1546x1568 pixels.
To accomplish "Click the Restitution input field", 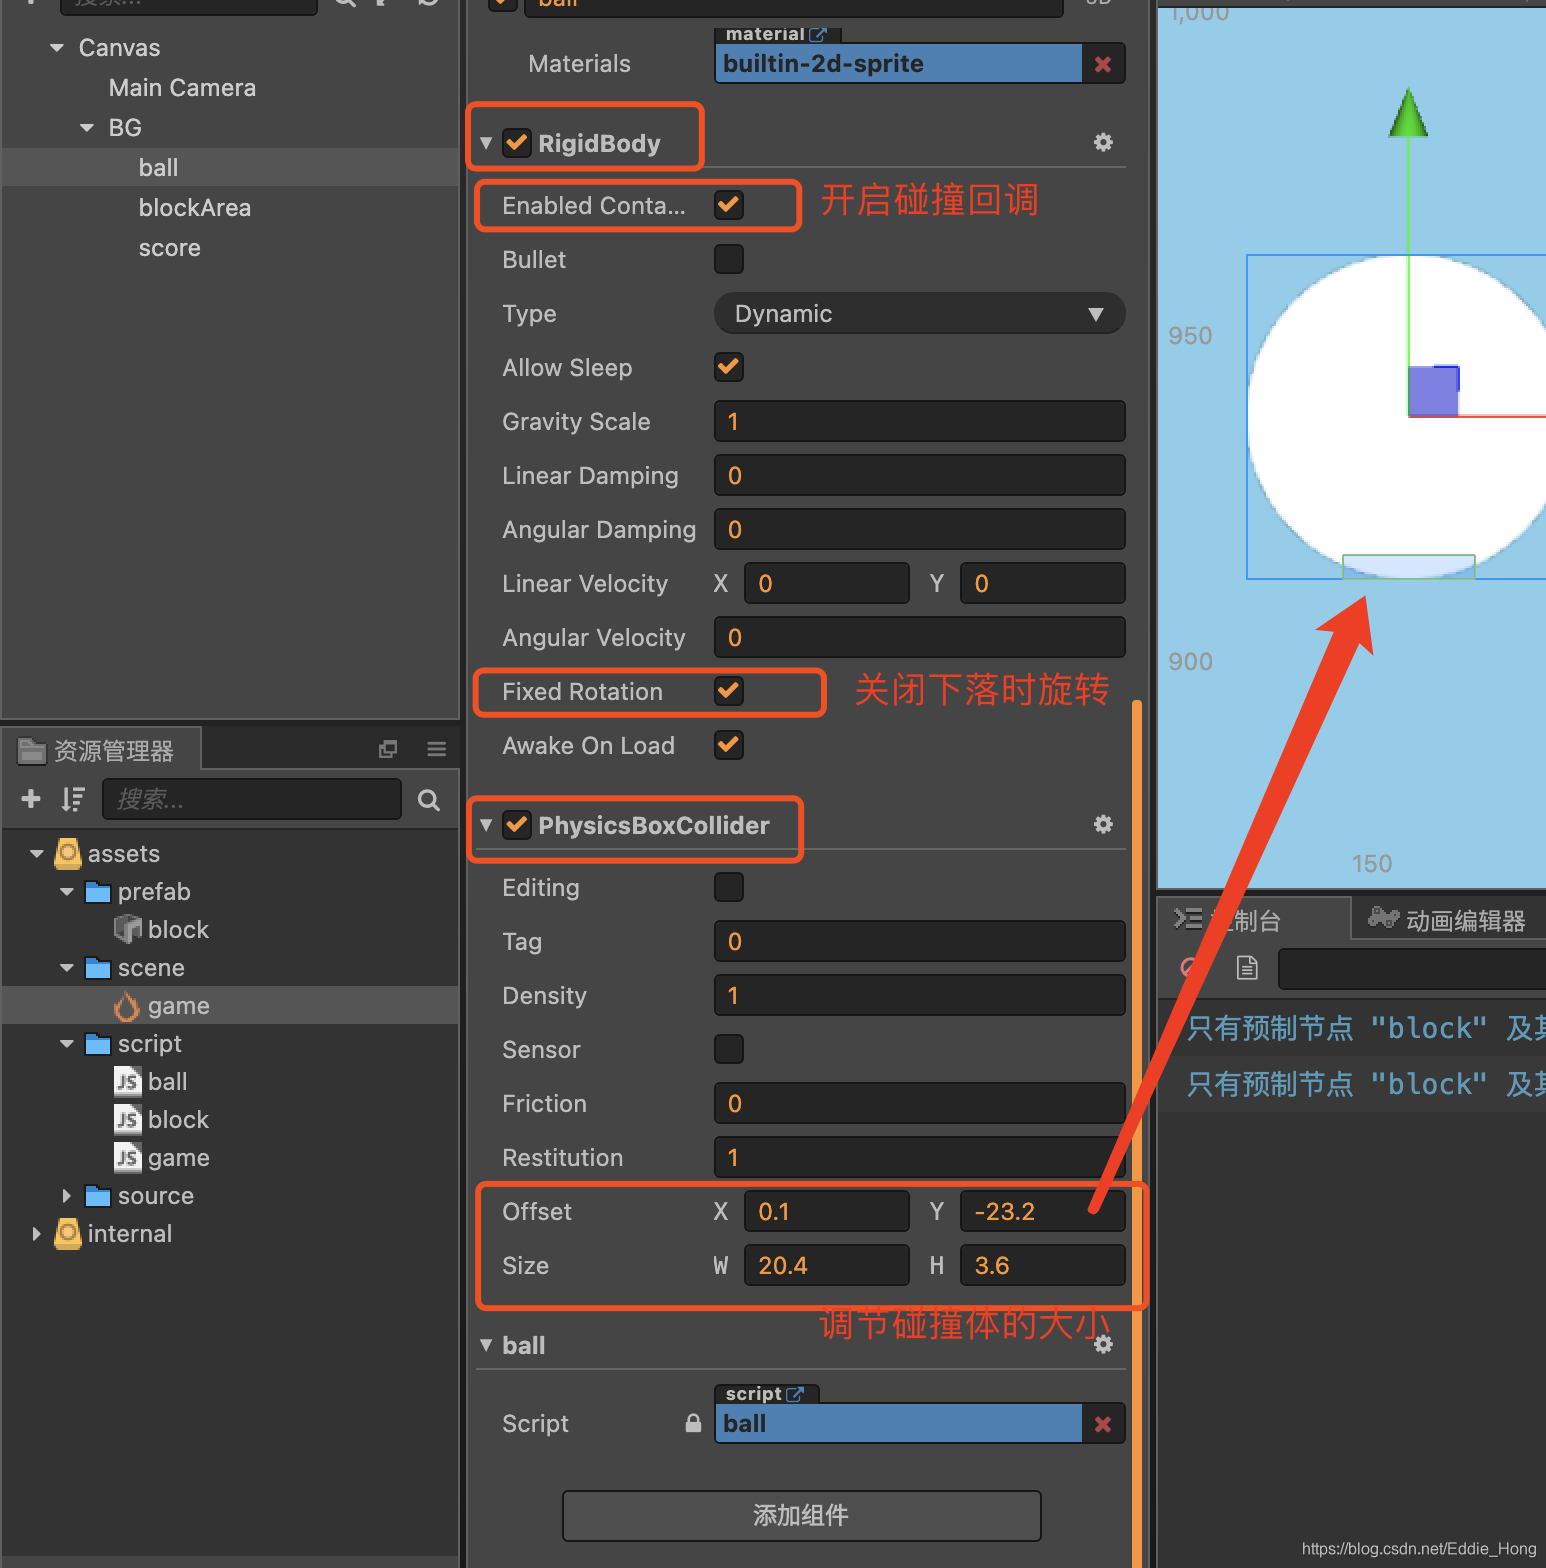I will coord(919,1157).
